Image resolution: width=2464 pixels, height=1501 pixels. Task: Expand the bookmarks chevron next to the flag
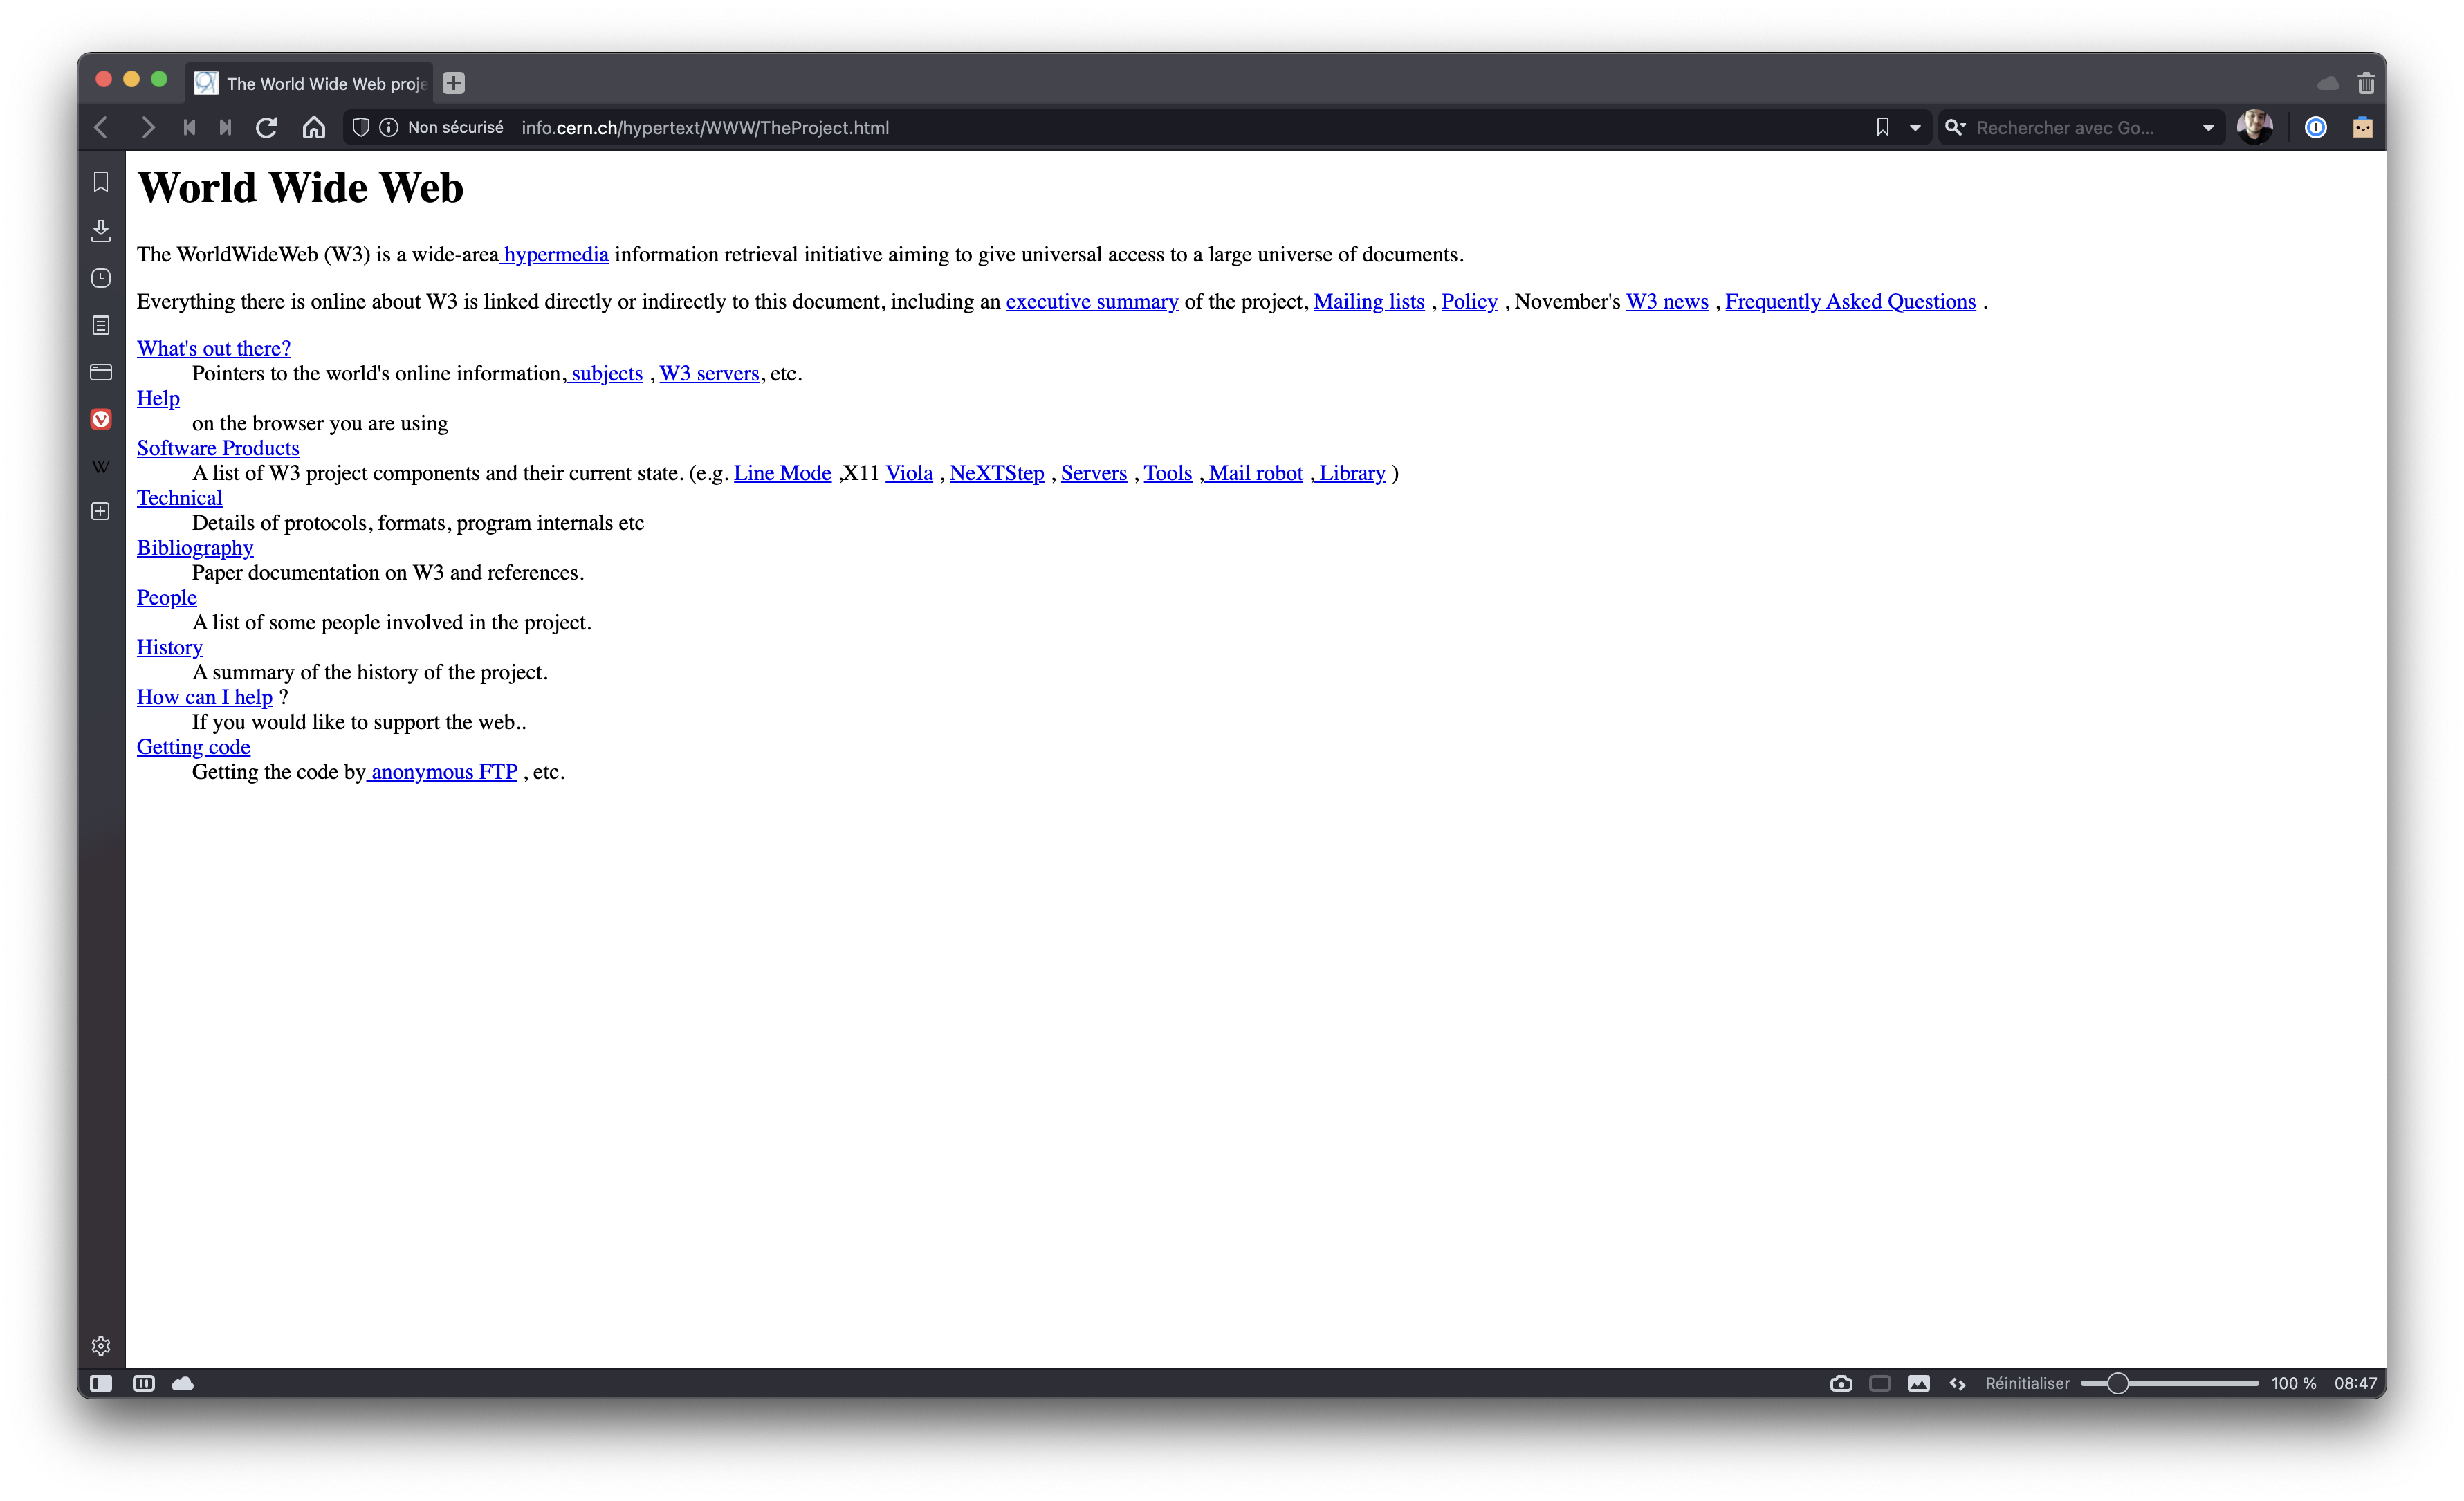coord(1915,127)
